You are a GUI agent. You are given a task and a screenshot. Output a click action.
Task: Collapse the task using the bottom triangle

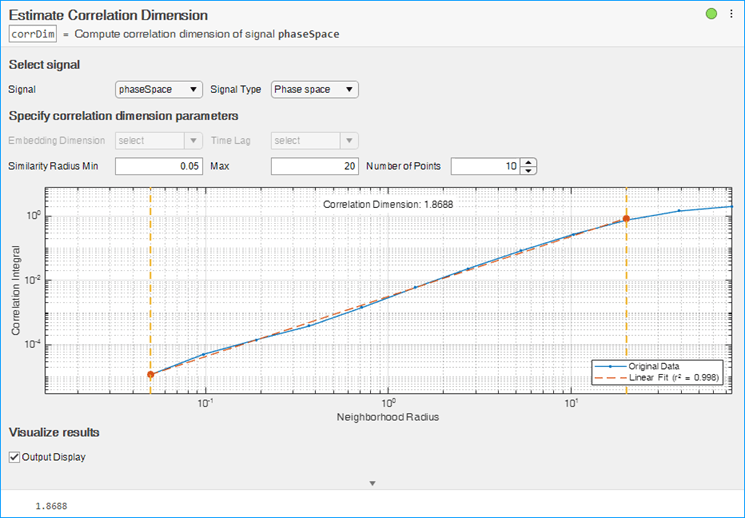point(372,483)
